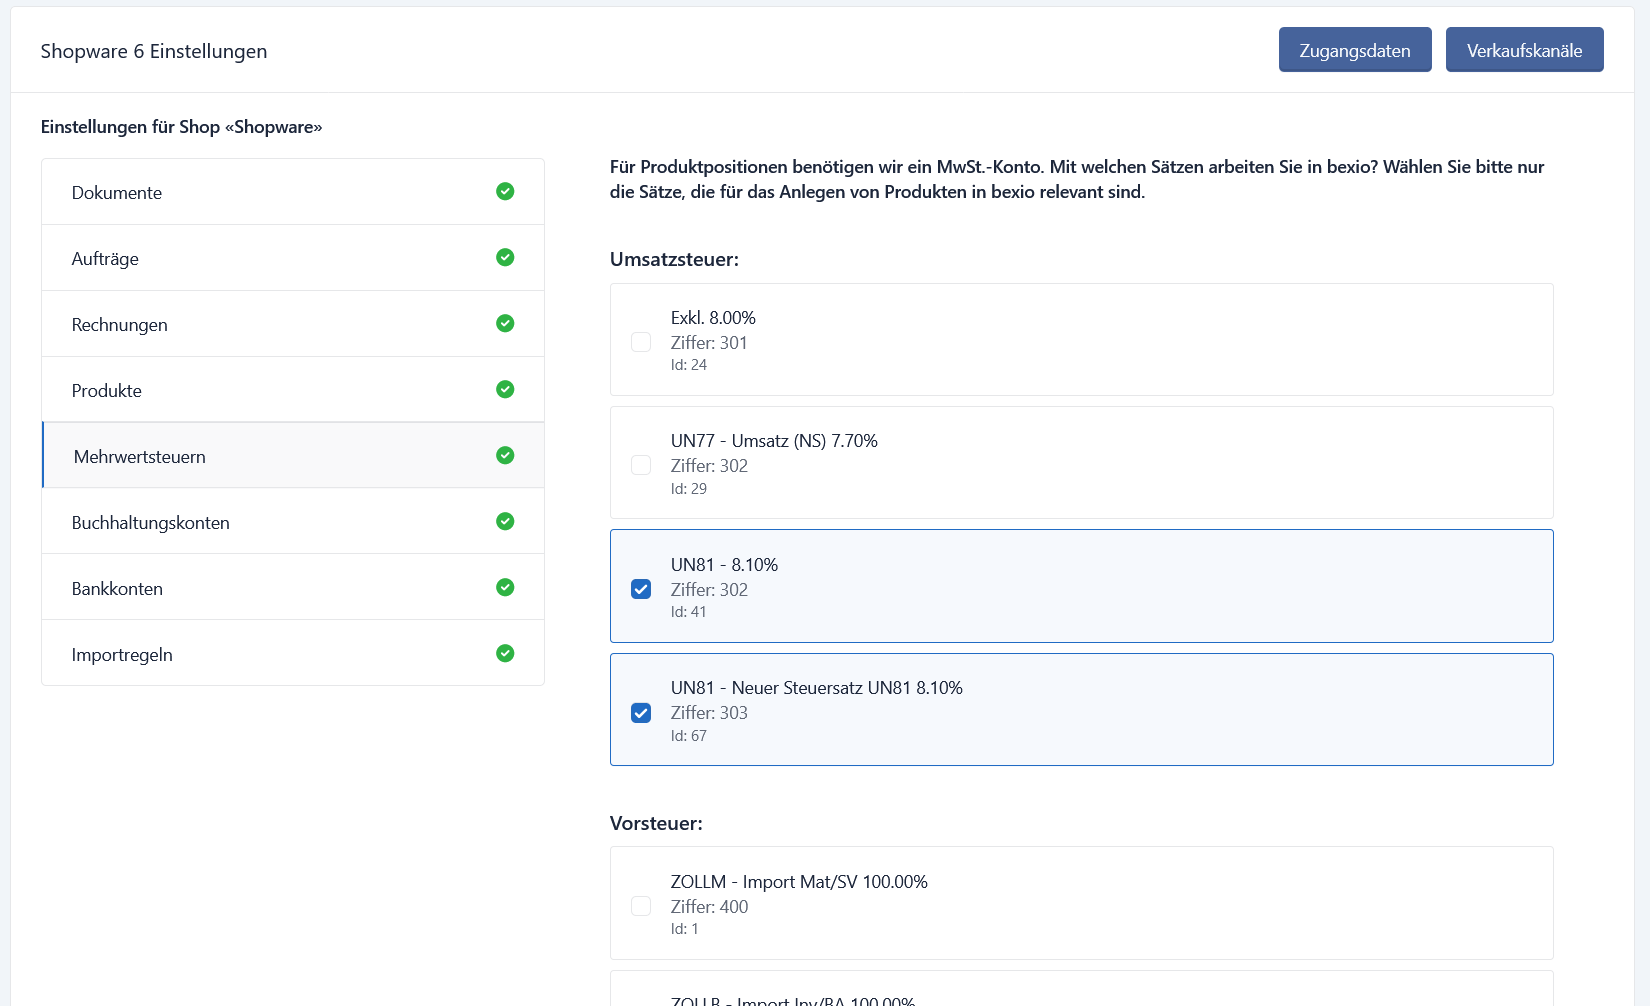Select the Bankkonten menu entry
Viewport: 1650px width, 1006px height.
tap(117, 589)
